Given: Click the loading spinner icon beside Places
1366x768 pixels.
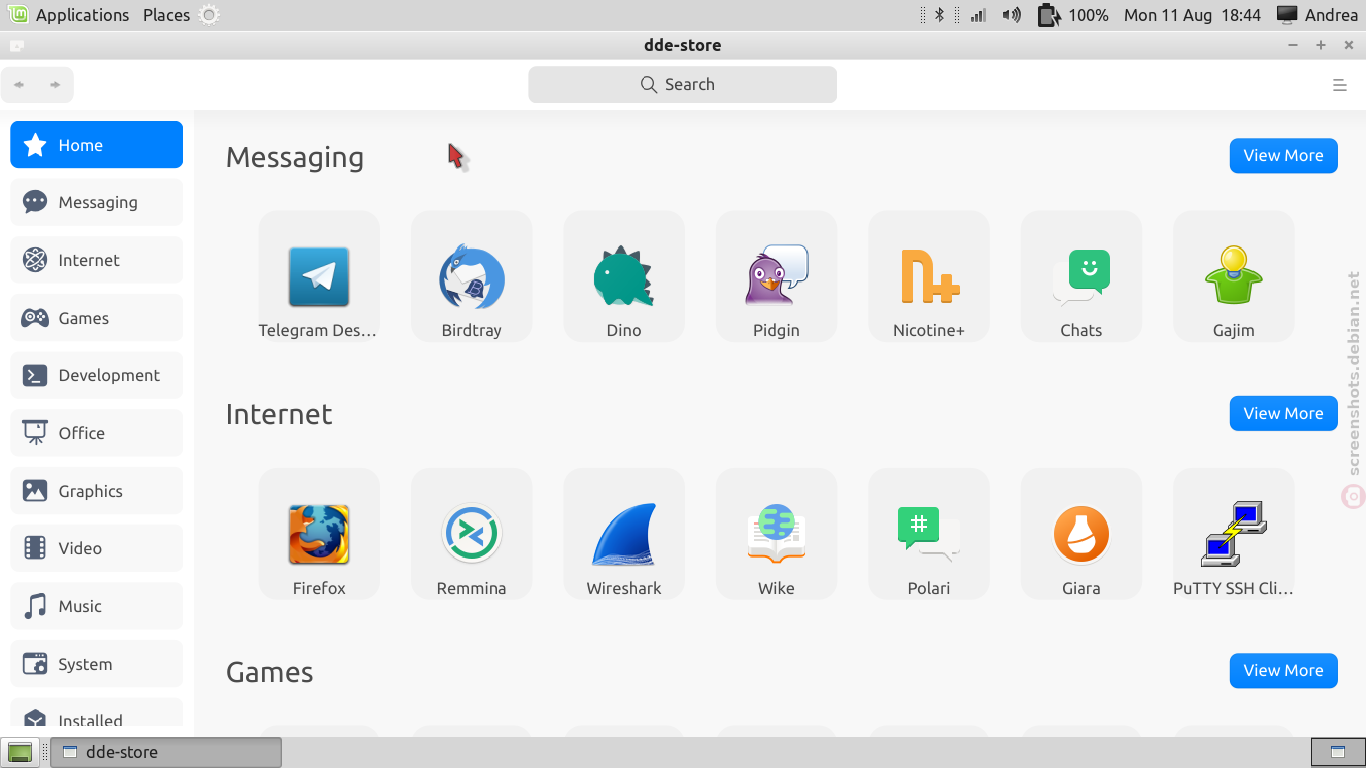Looking at the screenshot, I should click(208, 15).
